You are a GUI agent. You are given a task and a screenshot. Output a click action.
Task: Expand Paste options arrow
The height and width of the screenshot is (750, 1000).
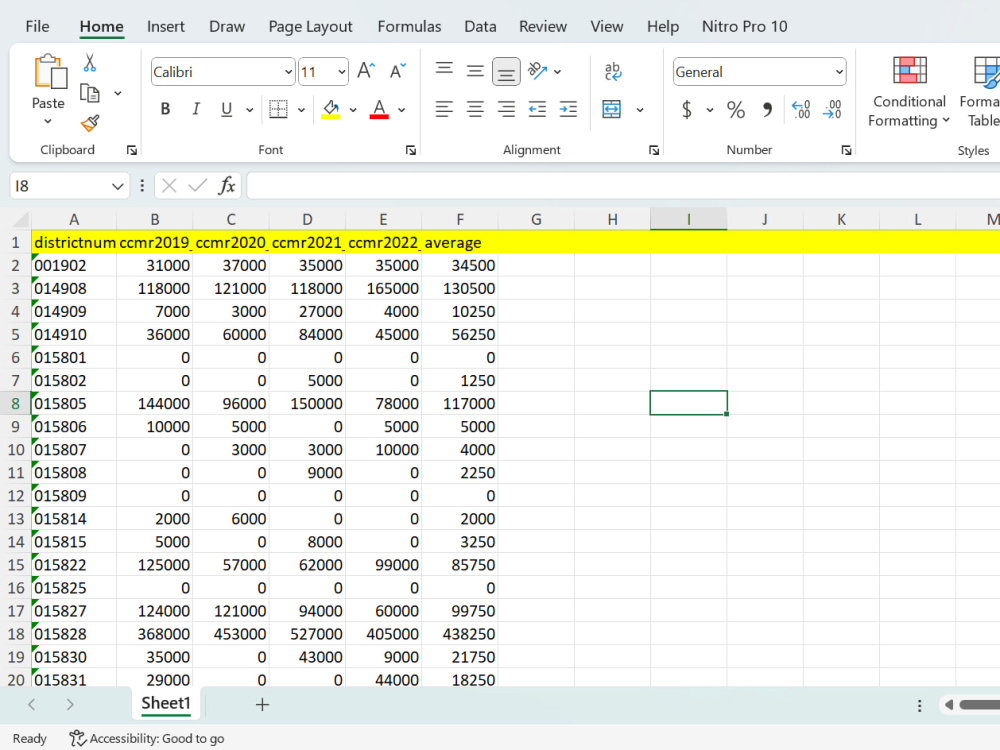48,121
